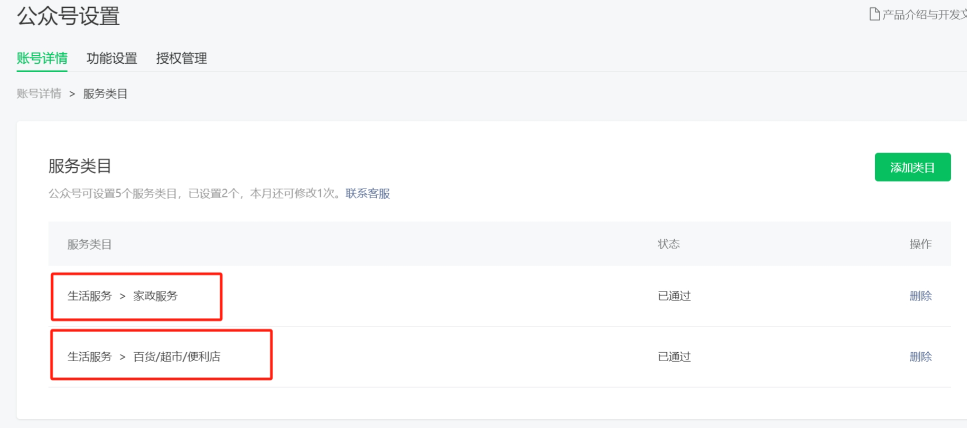The image size is (967, 428).
Task: Delete the 百货/超市/便利店 category
Action: [921, 356]
